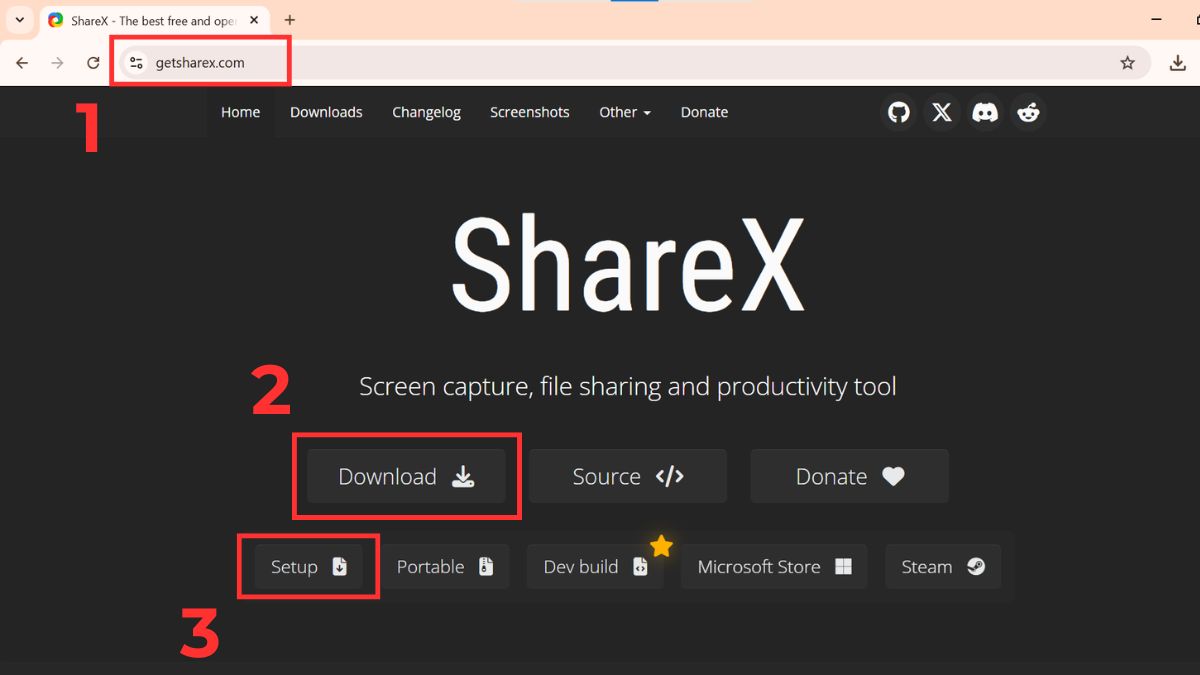Close the ShareX browser tab
1200x675 pixels.
click(x=254, y=20)
